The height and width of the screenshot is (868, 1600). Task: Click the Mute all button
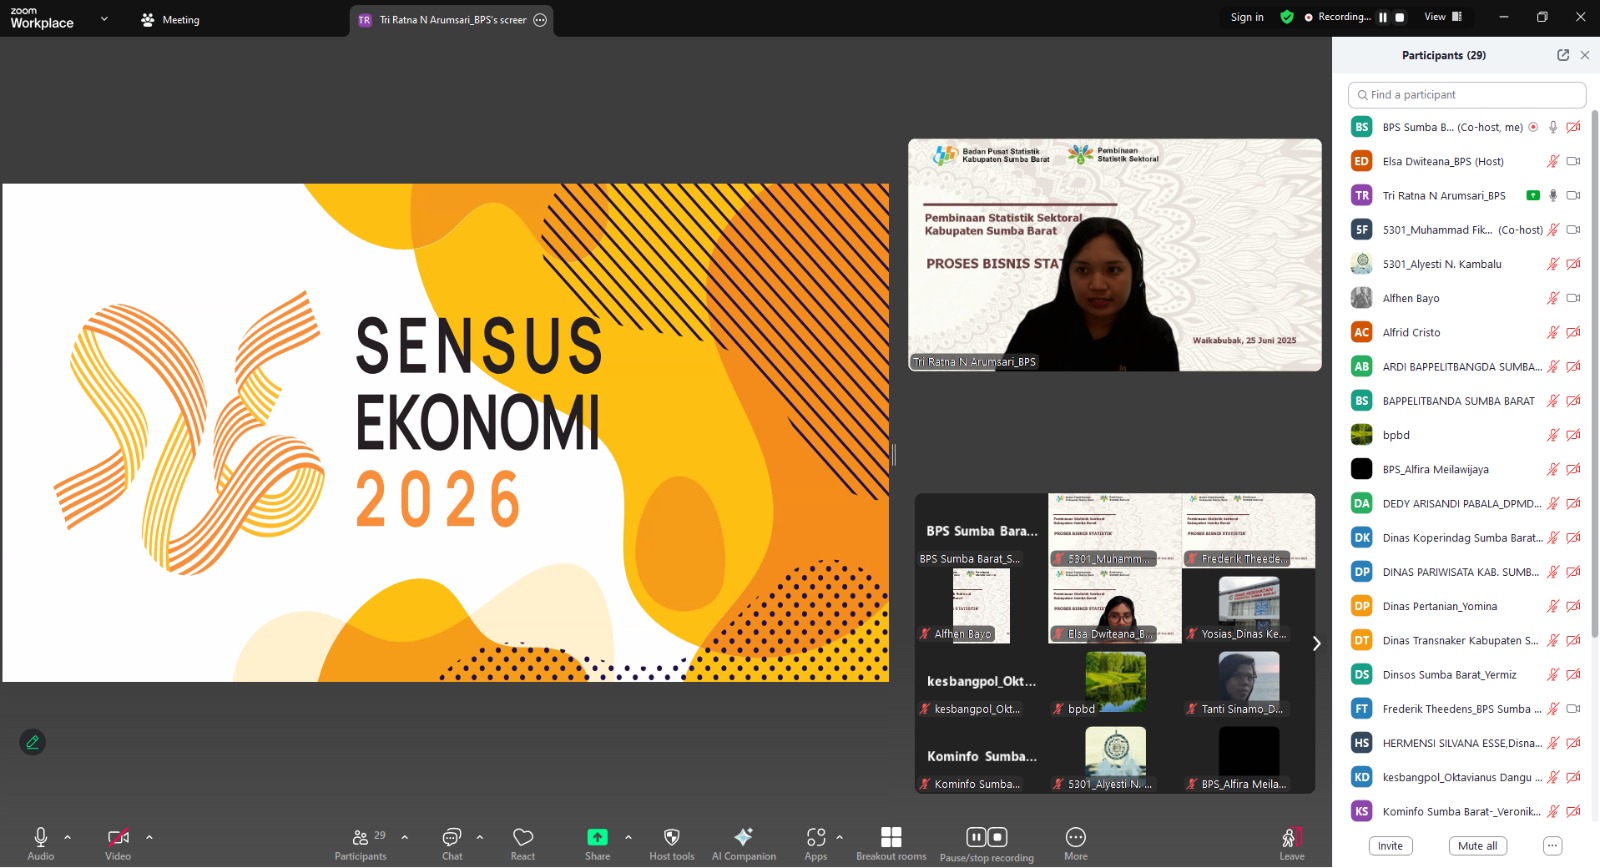tap(1477, 846)
